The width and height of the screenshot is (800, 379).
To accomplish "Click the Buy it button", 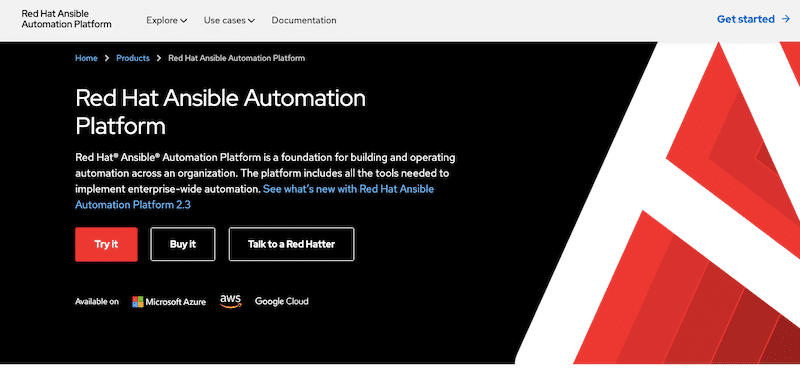I will click(x=183, y=244).
